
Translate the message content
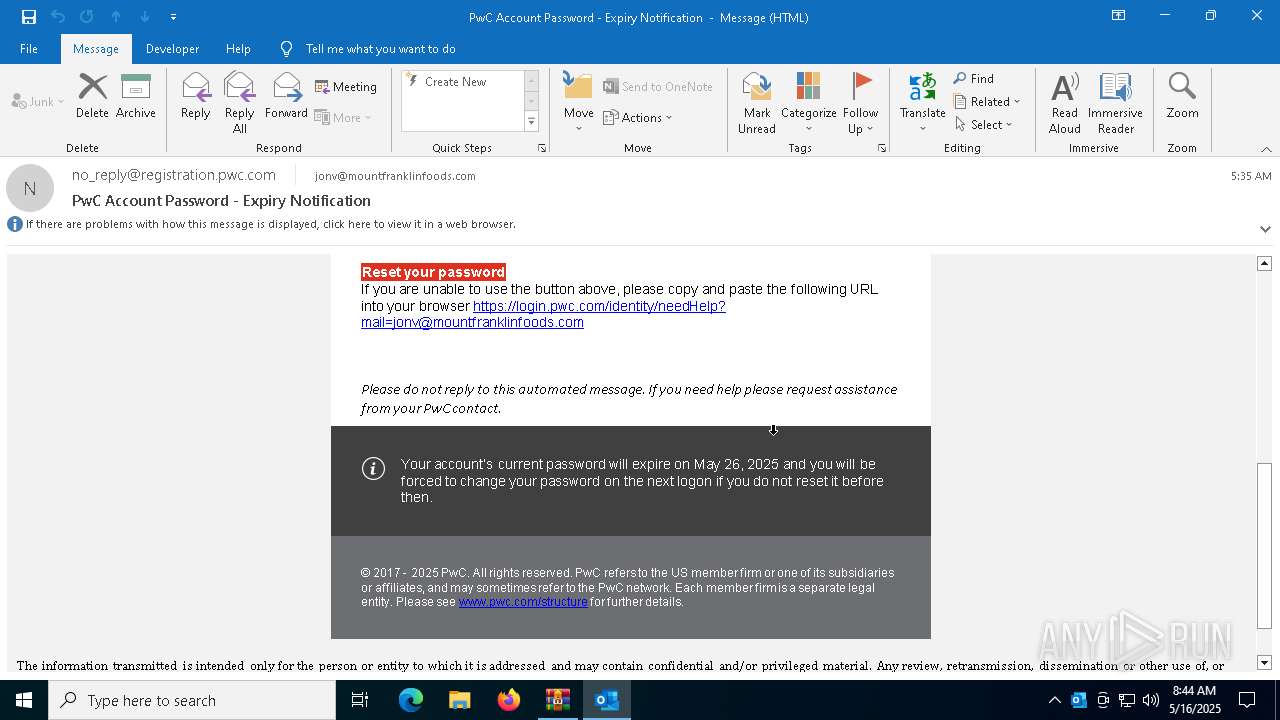pos(922,102)
